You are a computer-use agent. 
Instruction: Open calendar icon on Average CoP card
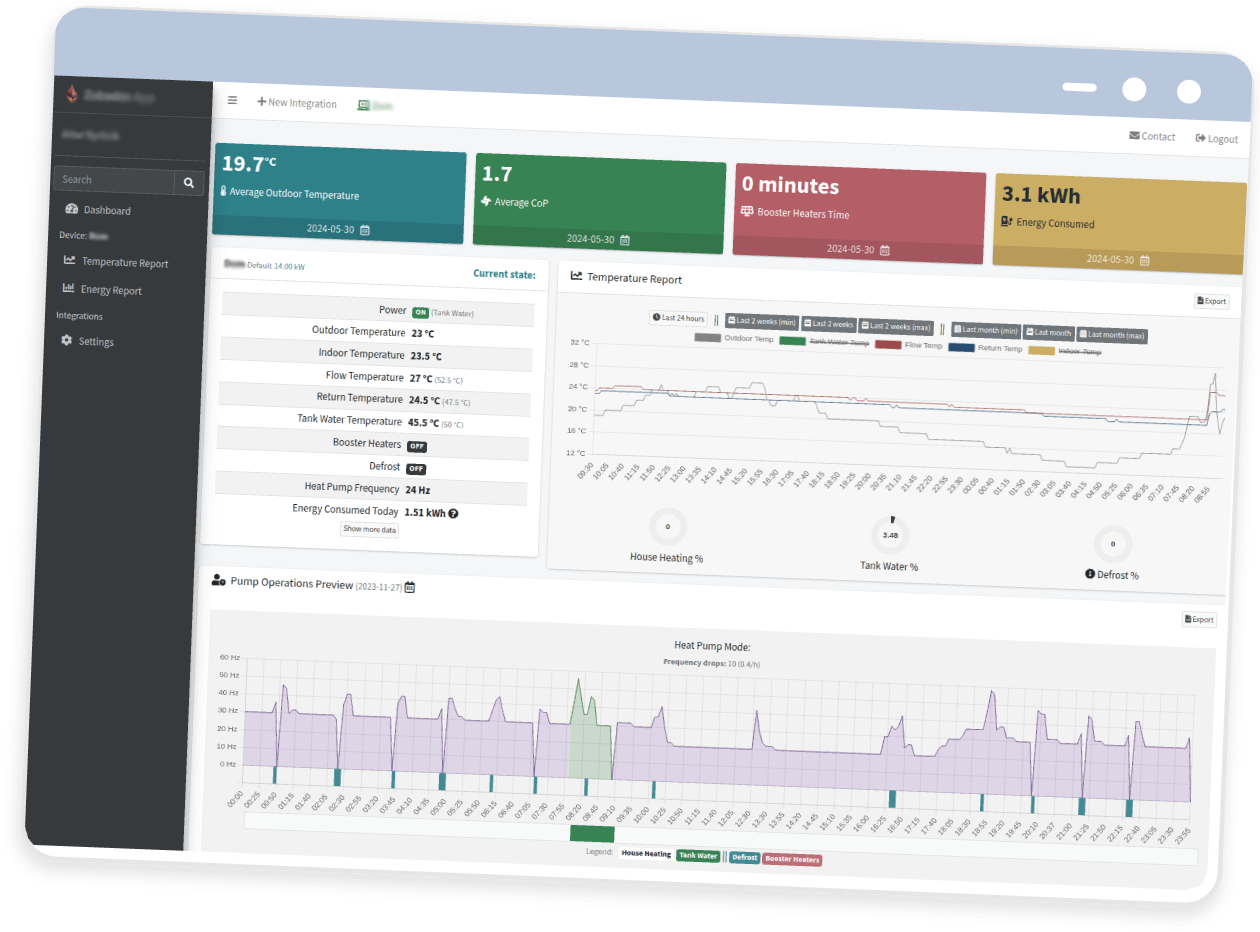625,240
